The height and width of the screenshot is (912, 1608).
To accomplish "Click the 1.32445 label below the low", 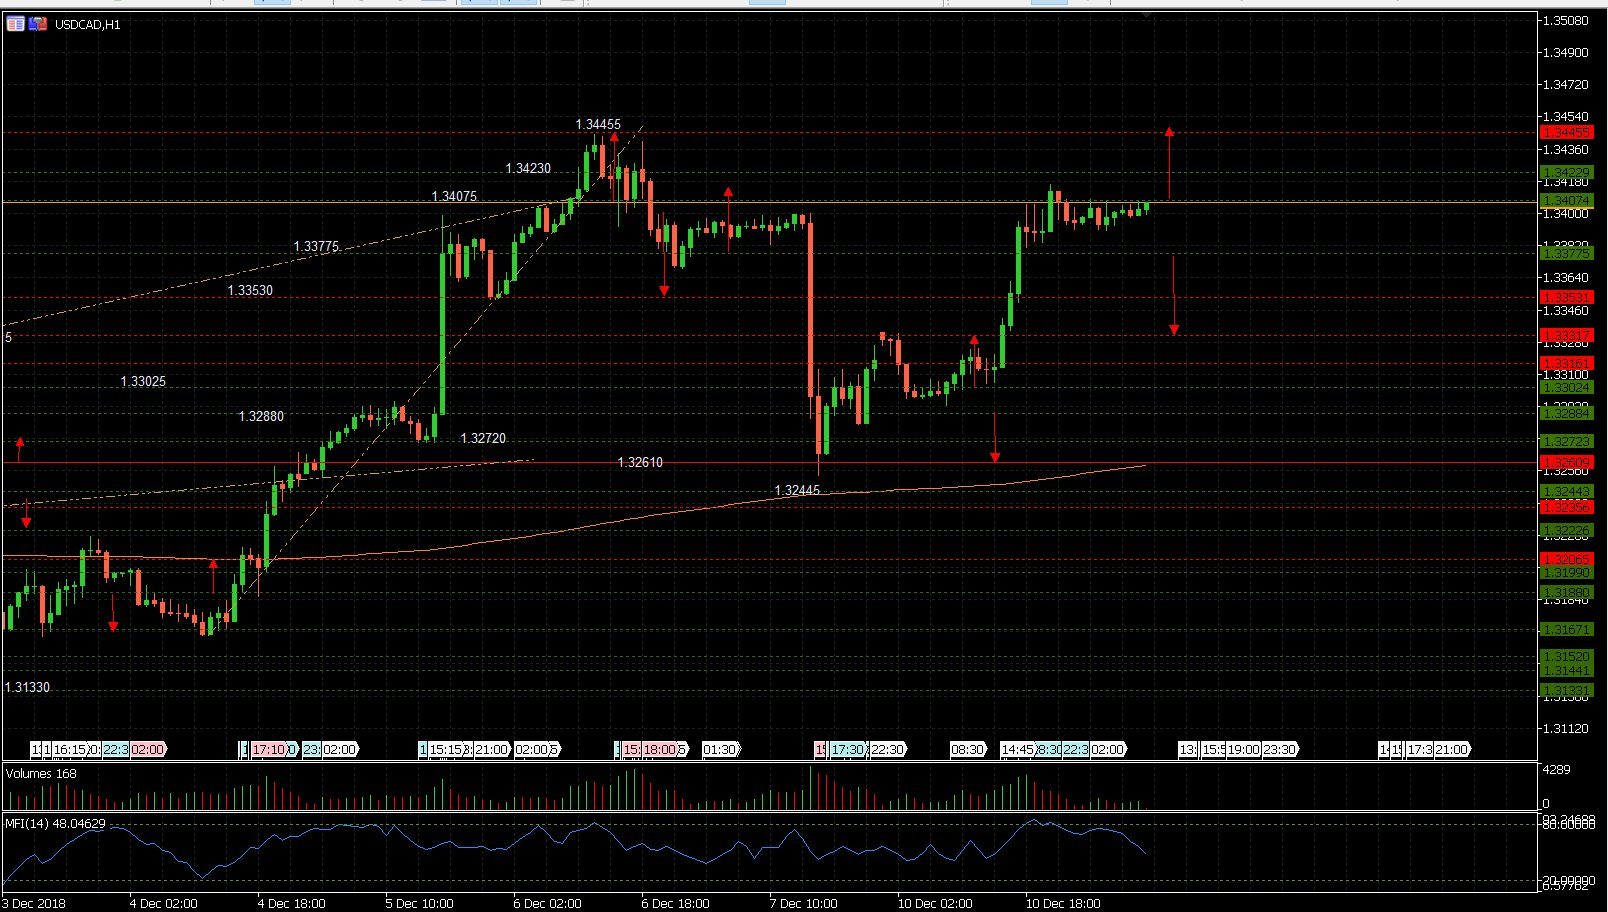I will tap(797, 491).
